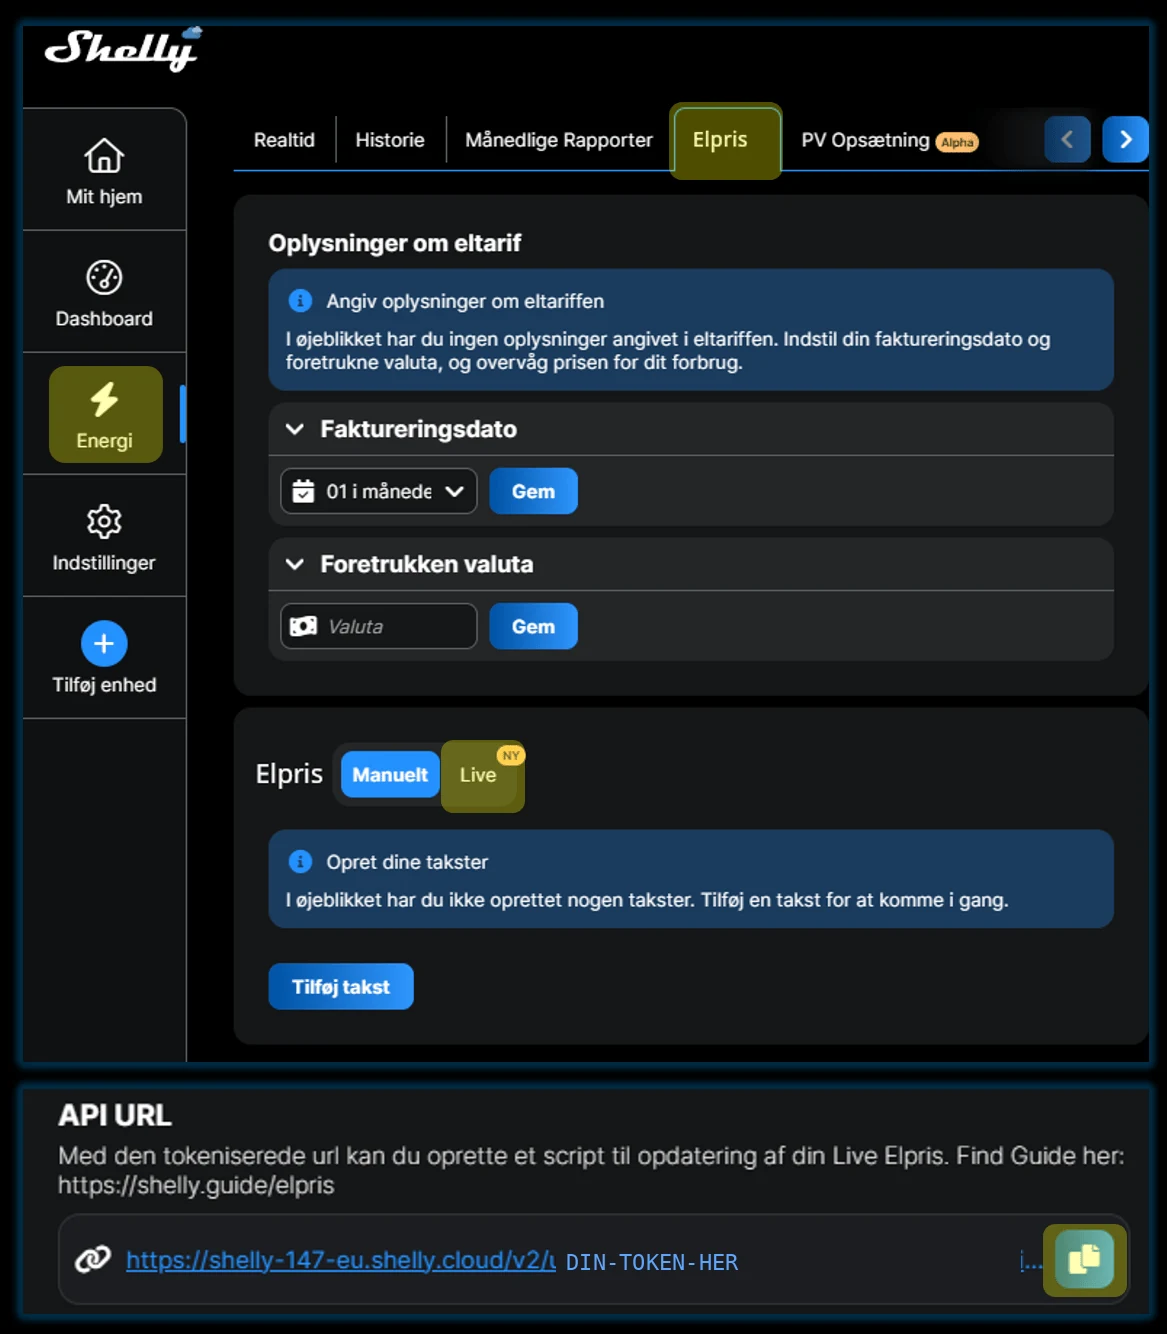Select the Energi lightning icon
Screen dimensions: 1167x1334
(104, 399)
